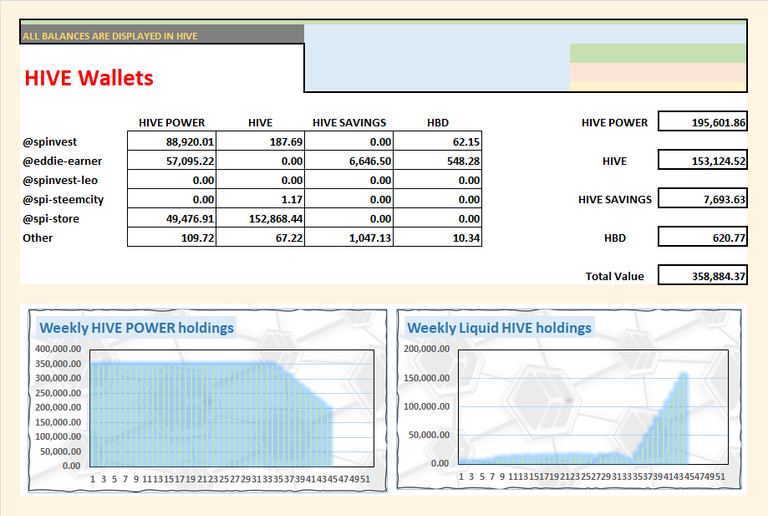Image resolution: width=768 pixels, height=516 pixels.
Task: Select the Other row label
Action: pos(37,238)
